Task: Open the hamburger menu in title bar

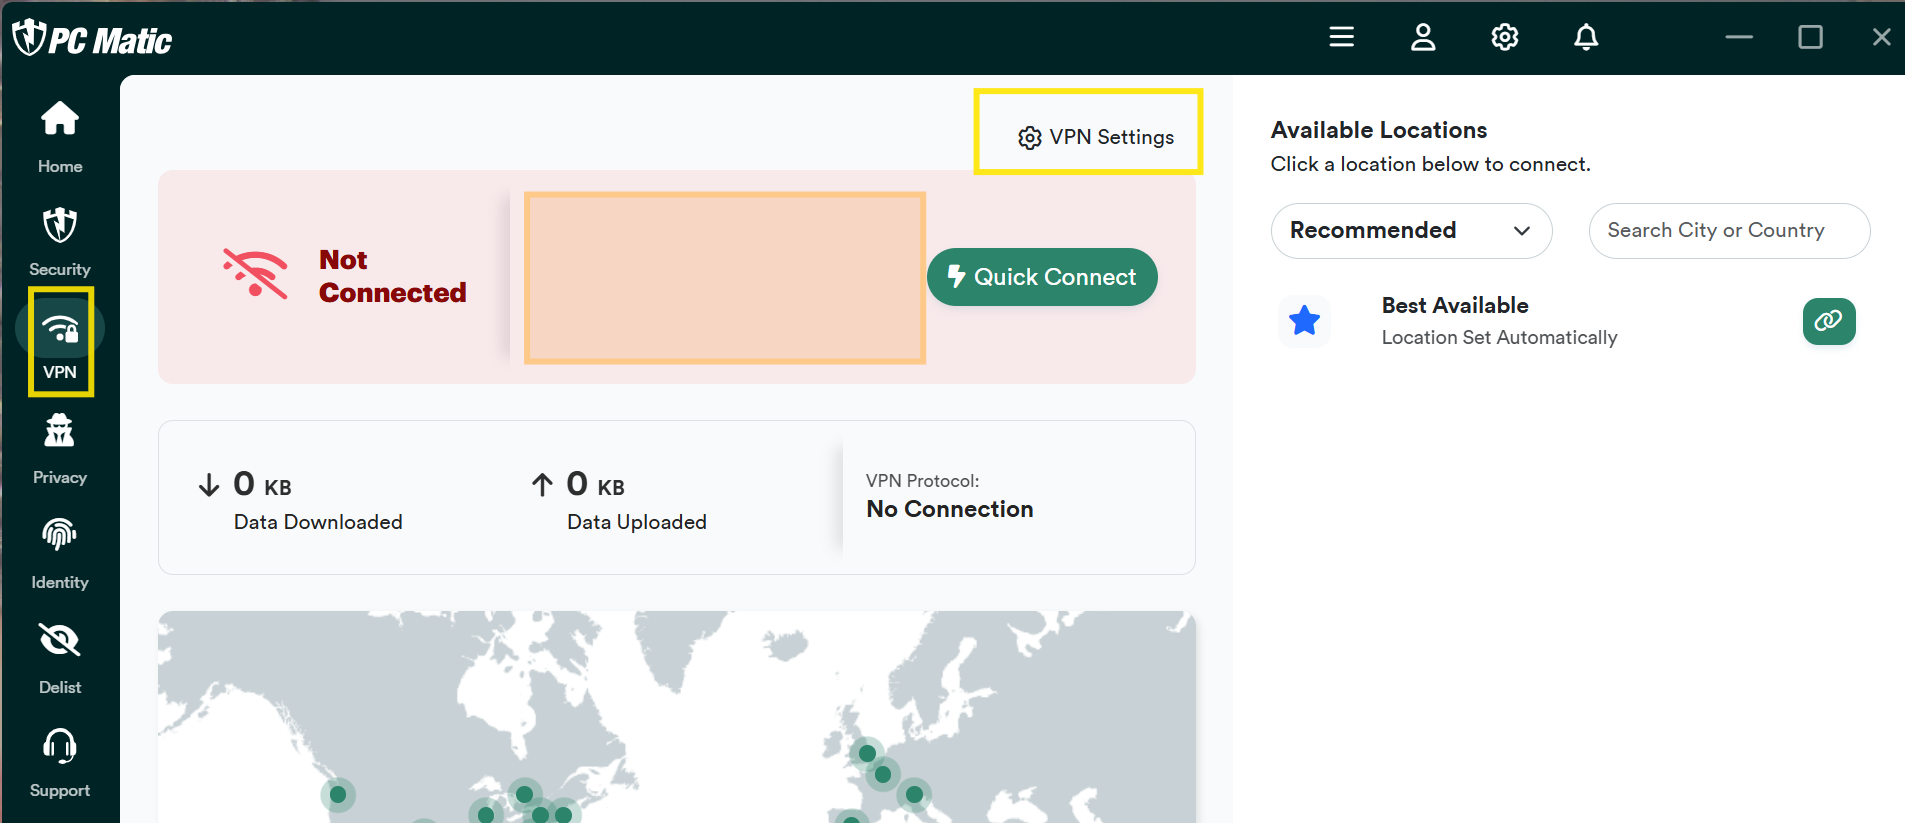Action: [1342, 37]
